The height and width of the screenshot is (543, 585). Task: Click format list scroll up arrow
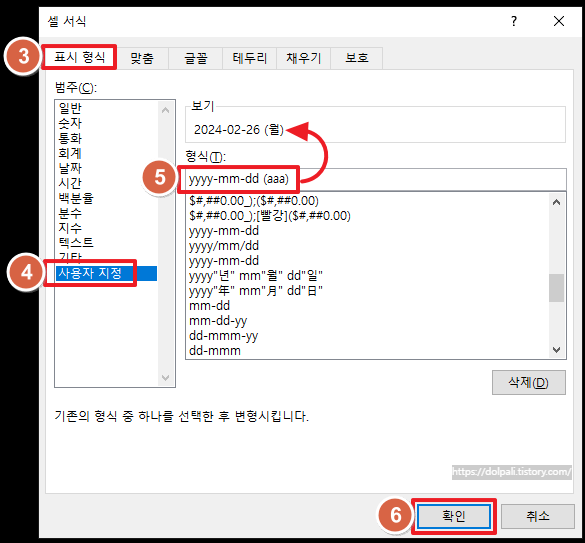(x=556, y=203)
